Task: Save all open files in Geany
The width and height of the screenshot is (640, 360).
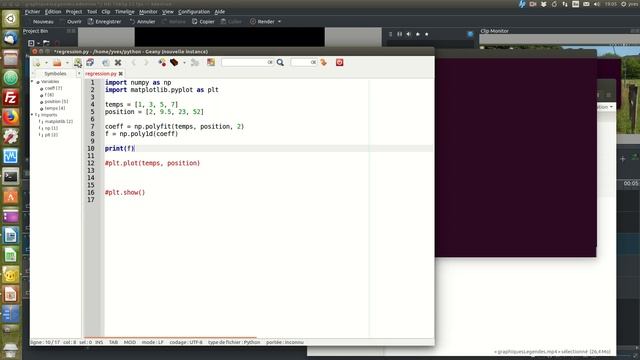Action: (x=90, y=62)
